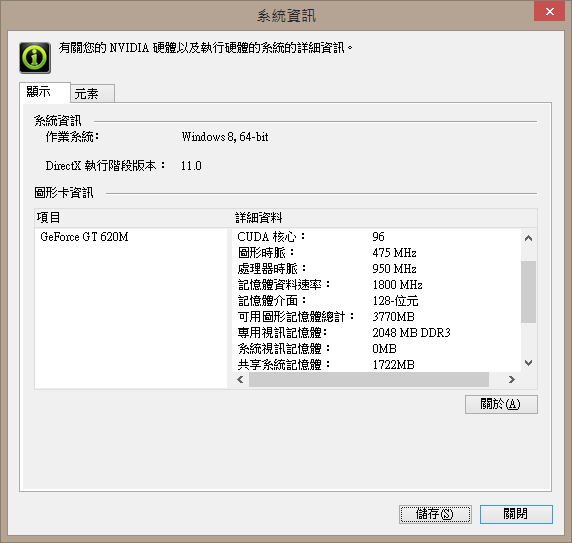Click the horizontal scrollbar thumb
Viewport: 572px width, 543px height.
pyautogui.click(x=369, y=380)
